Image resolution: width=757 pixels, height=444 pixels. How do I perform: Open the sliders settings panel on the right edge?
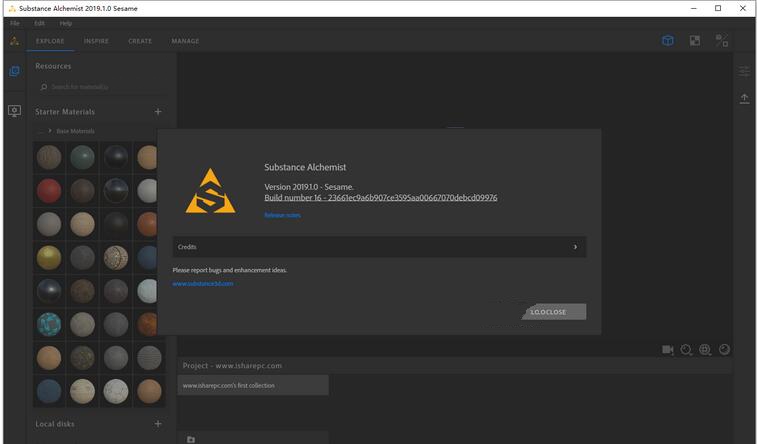[x=744, y=71]
